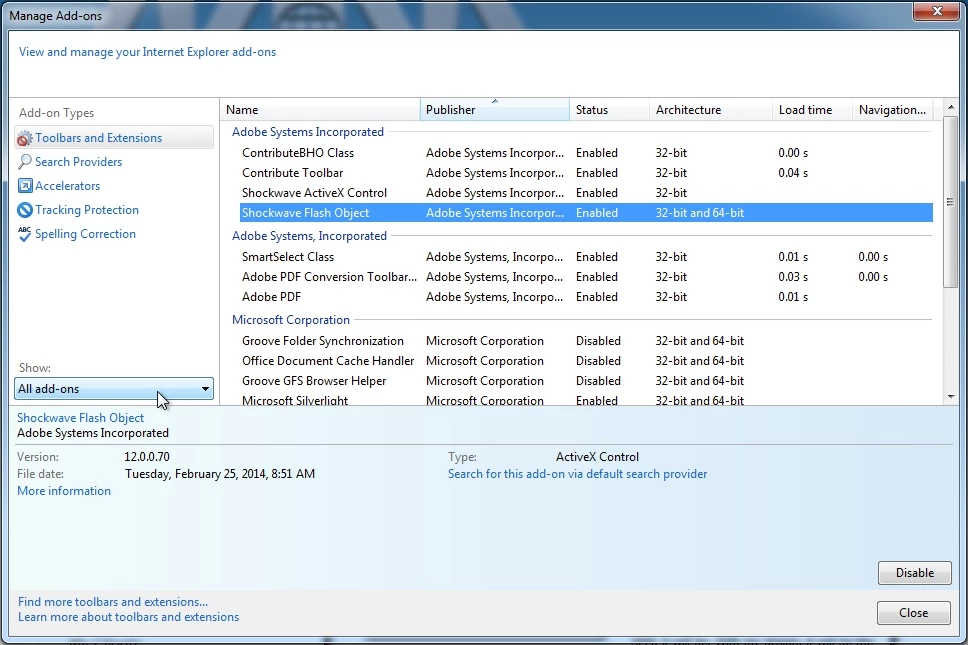Click the Adobe Systems Incorporated group header
This screenshot has height=645, width=968.
coord(307,132)
